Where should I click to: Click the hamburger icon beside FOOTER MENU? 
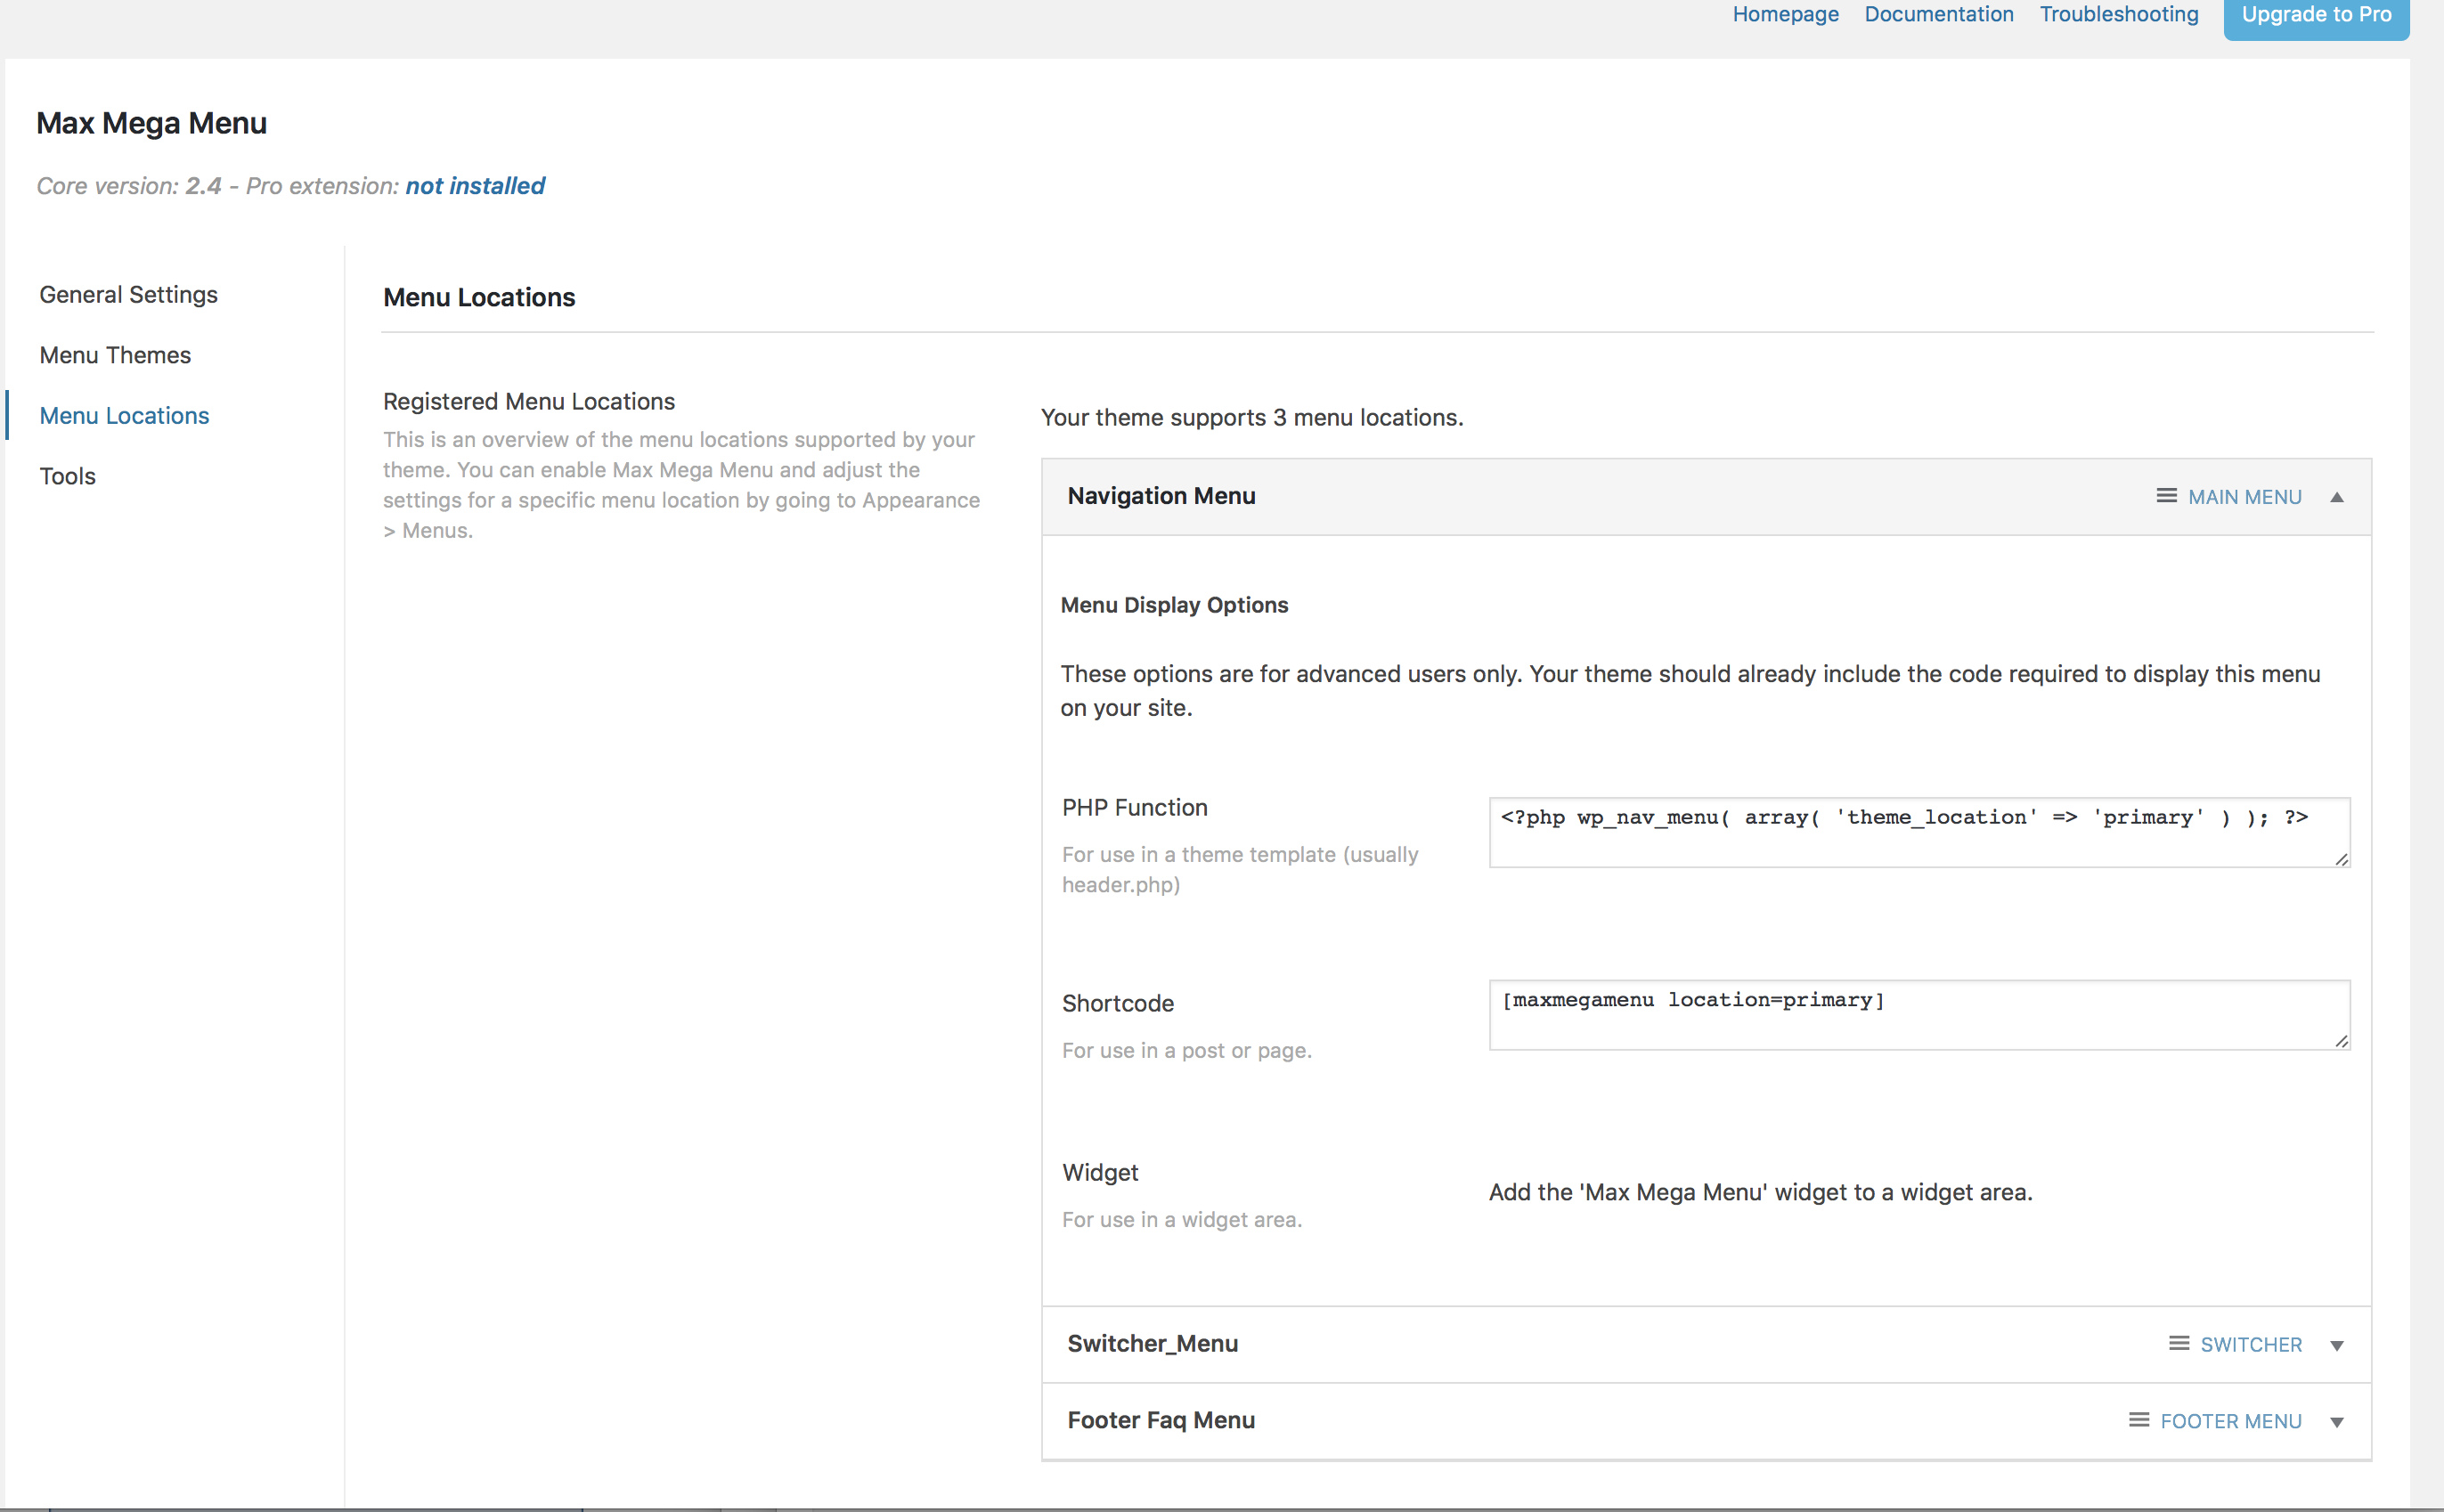pyautogui.click(x=2139, y=1420)
